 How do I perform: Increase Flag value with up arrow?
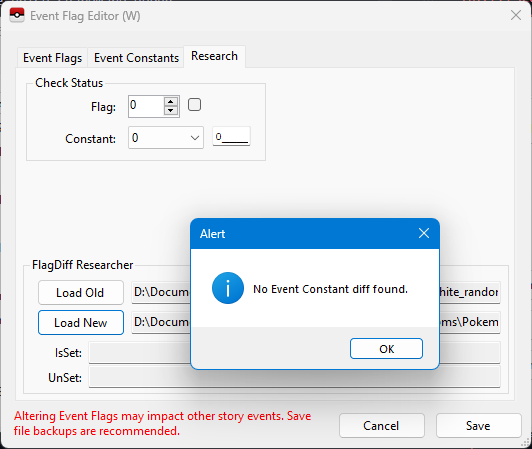coord(171,102)
